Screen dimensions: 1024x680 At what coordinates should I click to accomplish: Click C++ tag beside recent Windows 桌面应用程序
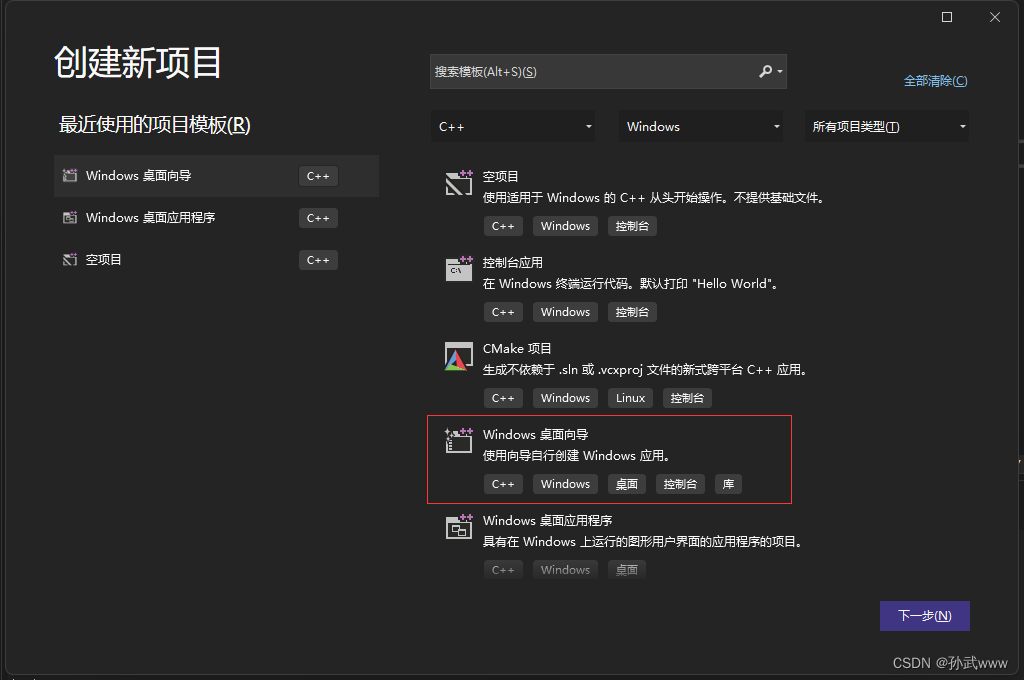click(318, 218)
